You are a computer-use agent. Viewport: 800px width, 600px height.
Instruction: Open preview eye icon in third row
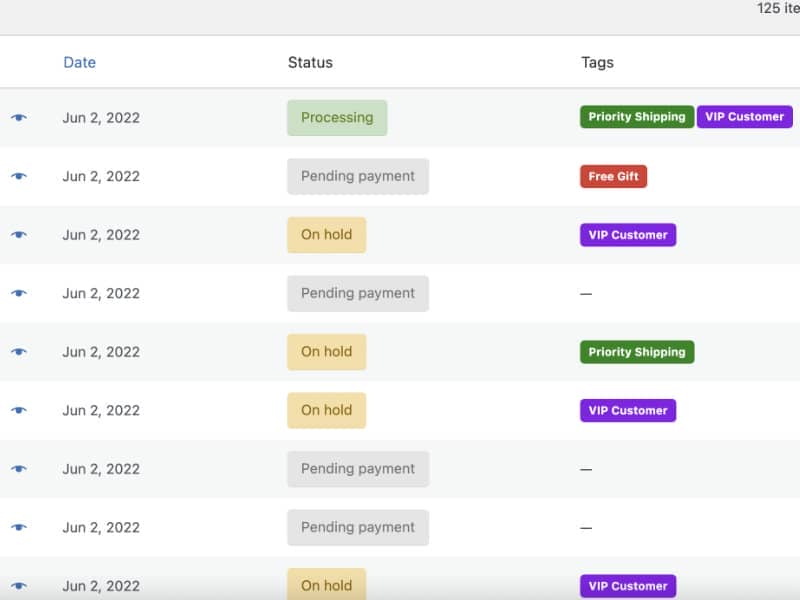click(19, 235)
